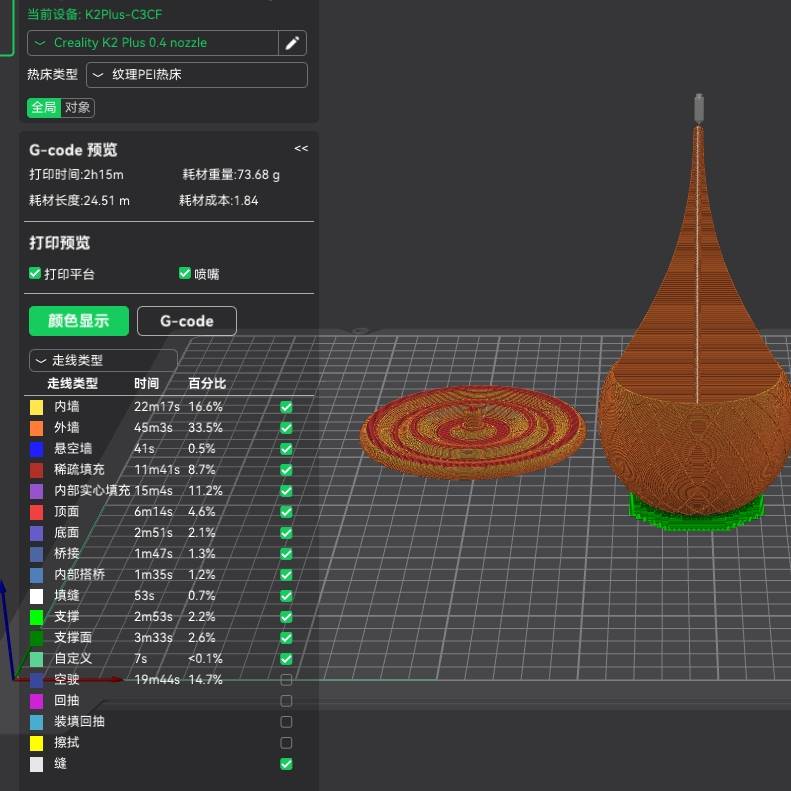Click the 打印时间:2h15m value

tap(76, 175)
